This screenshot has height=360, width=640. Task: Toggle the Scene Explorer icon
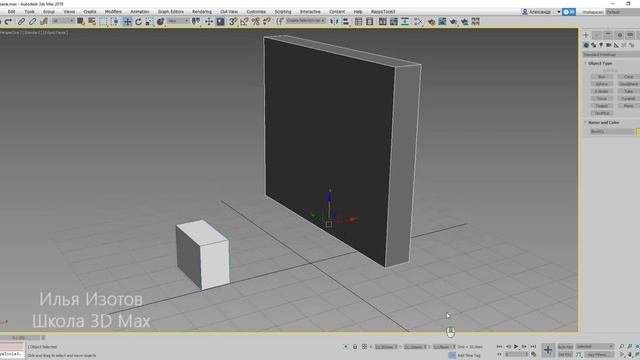pyautogui.click(x=358, y=22)
